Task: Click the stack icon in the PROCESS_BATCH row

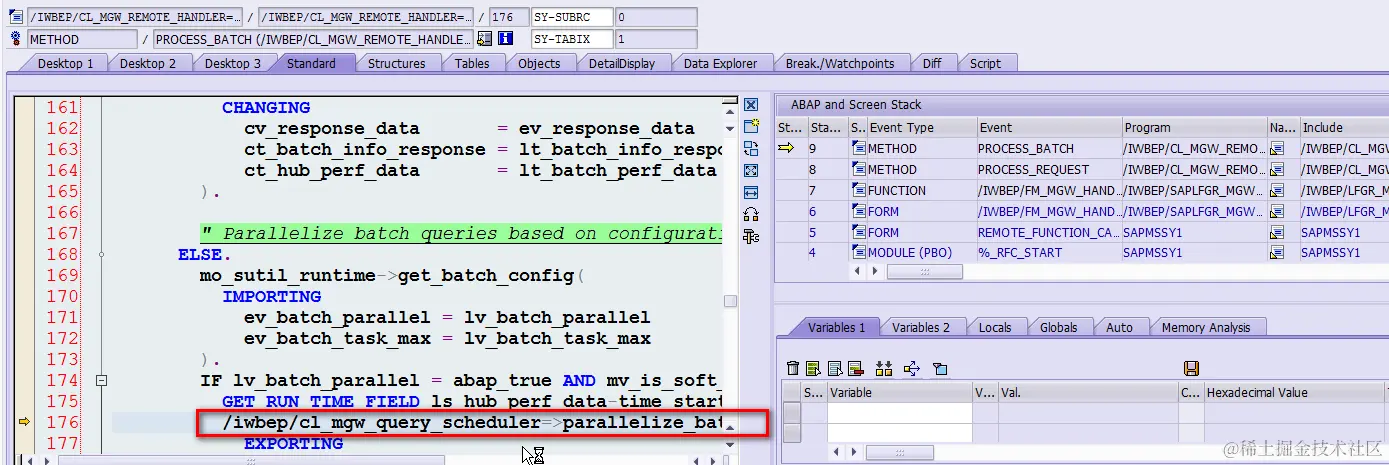Action: [x=858, y=148]
